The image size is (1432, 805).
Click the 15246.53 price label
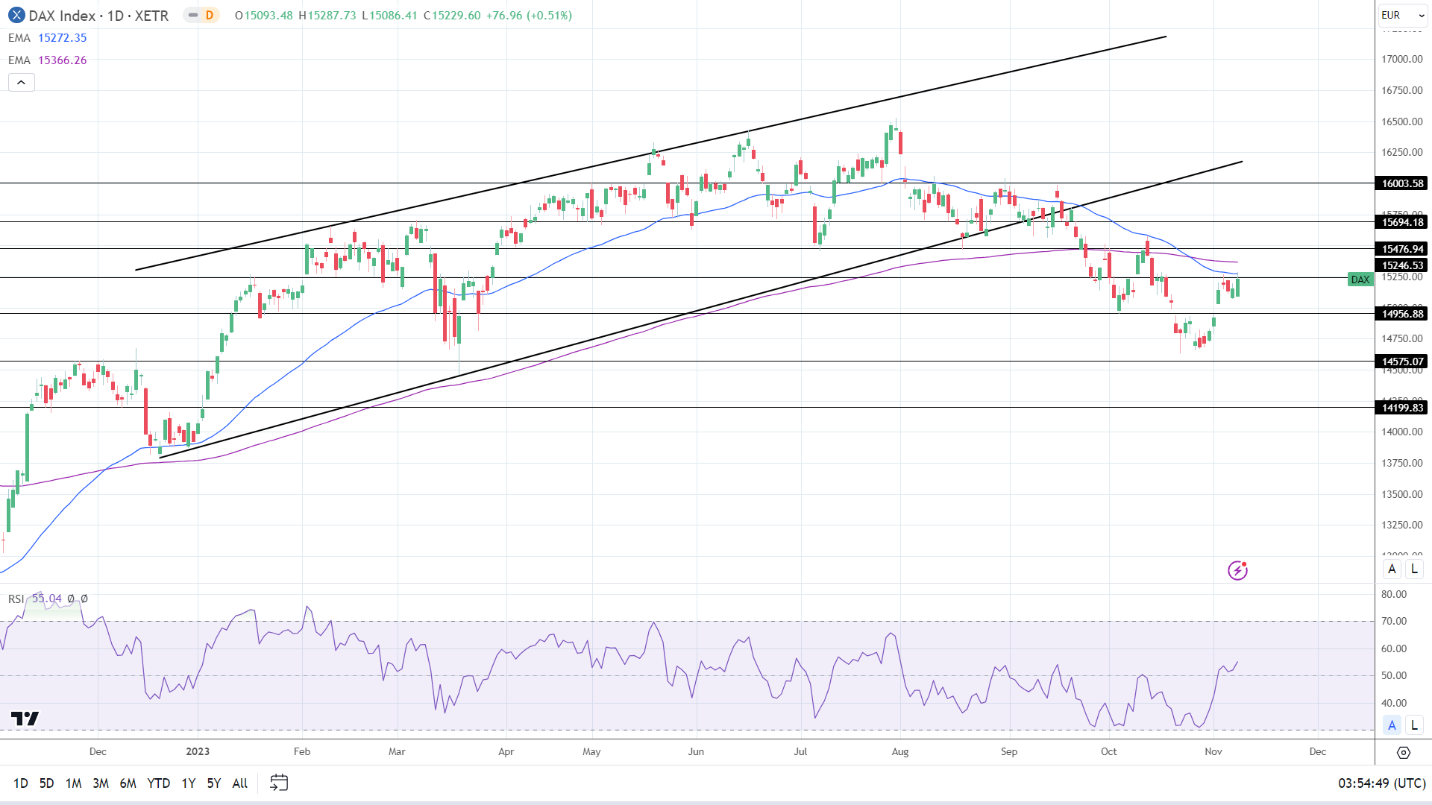[1402, 265]
